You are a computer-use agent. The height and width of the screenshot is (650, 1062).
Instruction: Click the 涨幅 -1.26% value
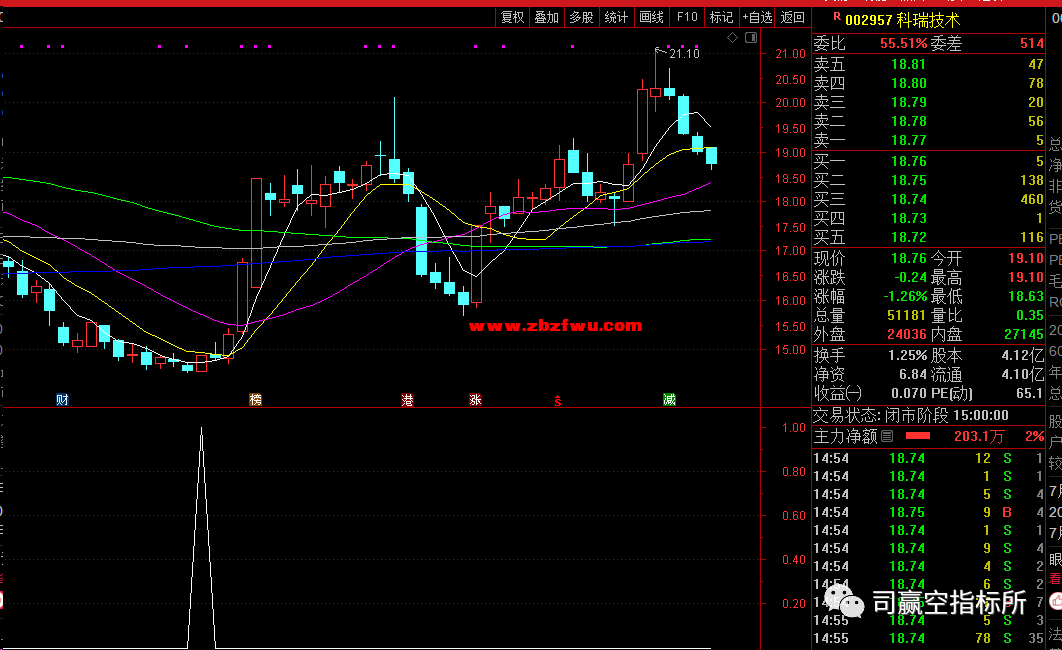point(905,297)
